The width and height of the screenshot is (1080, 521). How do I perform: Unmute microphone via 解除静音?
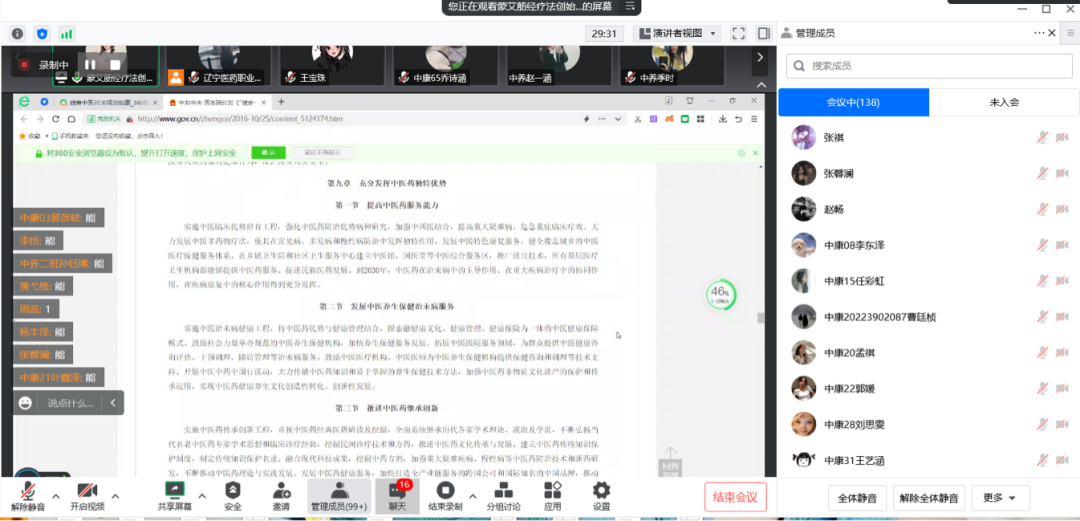point(28,496)
